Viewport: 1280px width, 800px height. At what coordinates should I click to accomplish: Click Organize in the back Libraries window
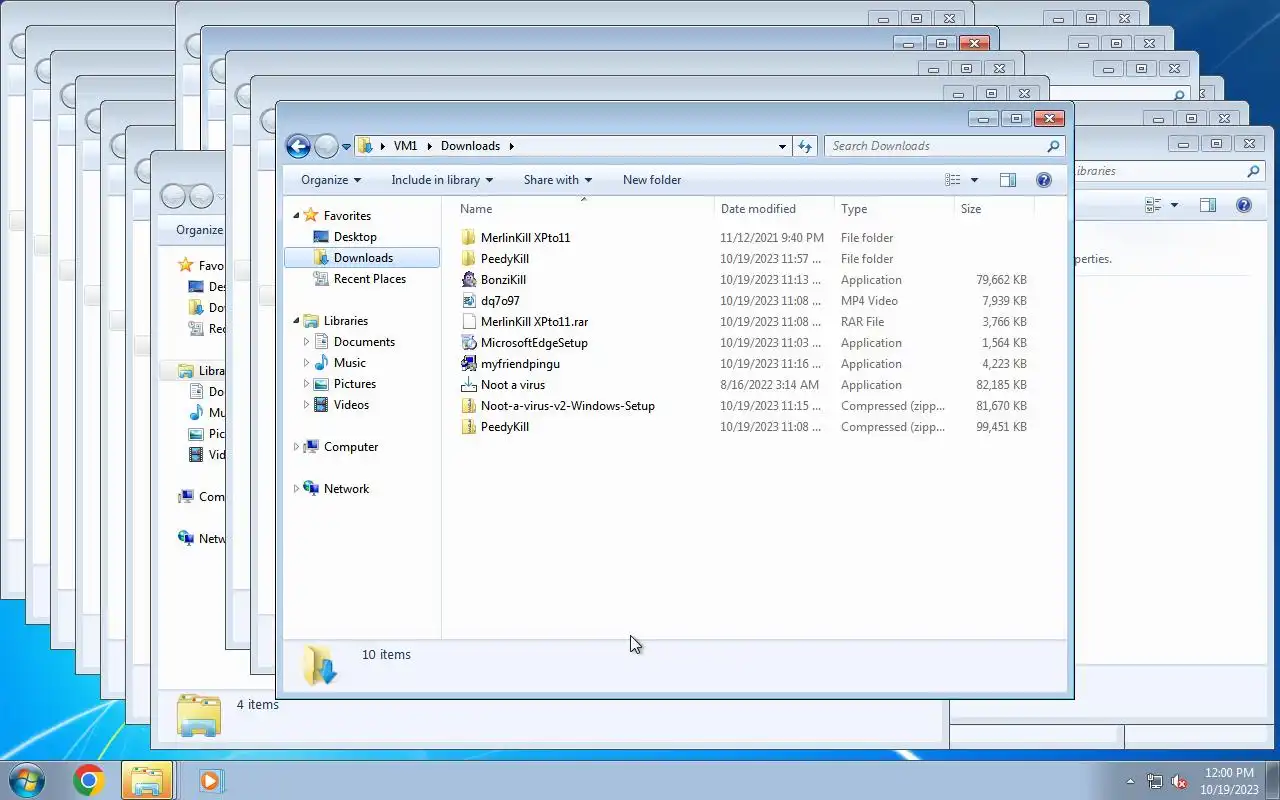point(199,230)
